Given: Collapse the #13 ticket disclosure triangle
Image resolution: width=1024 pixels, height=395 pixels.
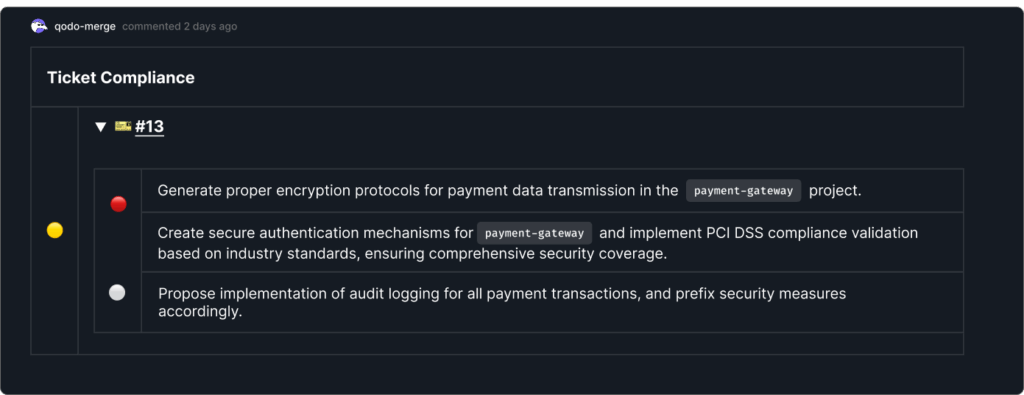Looking at the screenshot, I should (x=100, y=127).
